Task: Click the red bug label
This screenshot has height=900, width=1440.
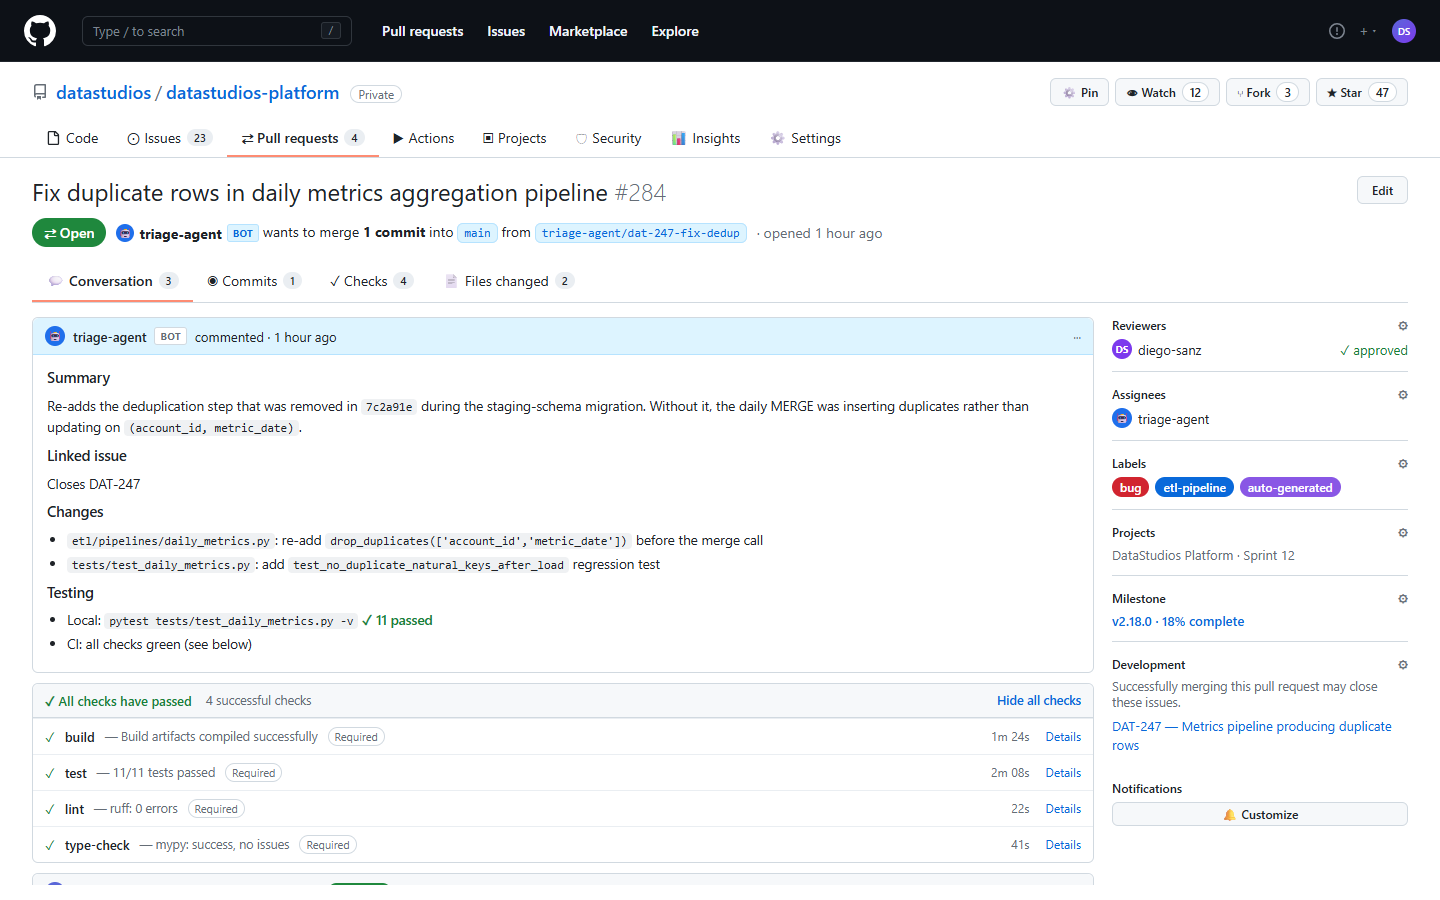Action: tap(1130, 488)
